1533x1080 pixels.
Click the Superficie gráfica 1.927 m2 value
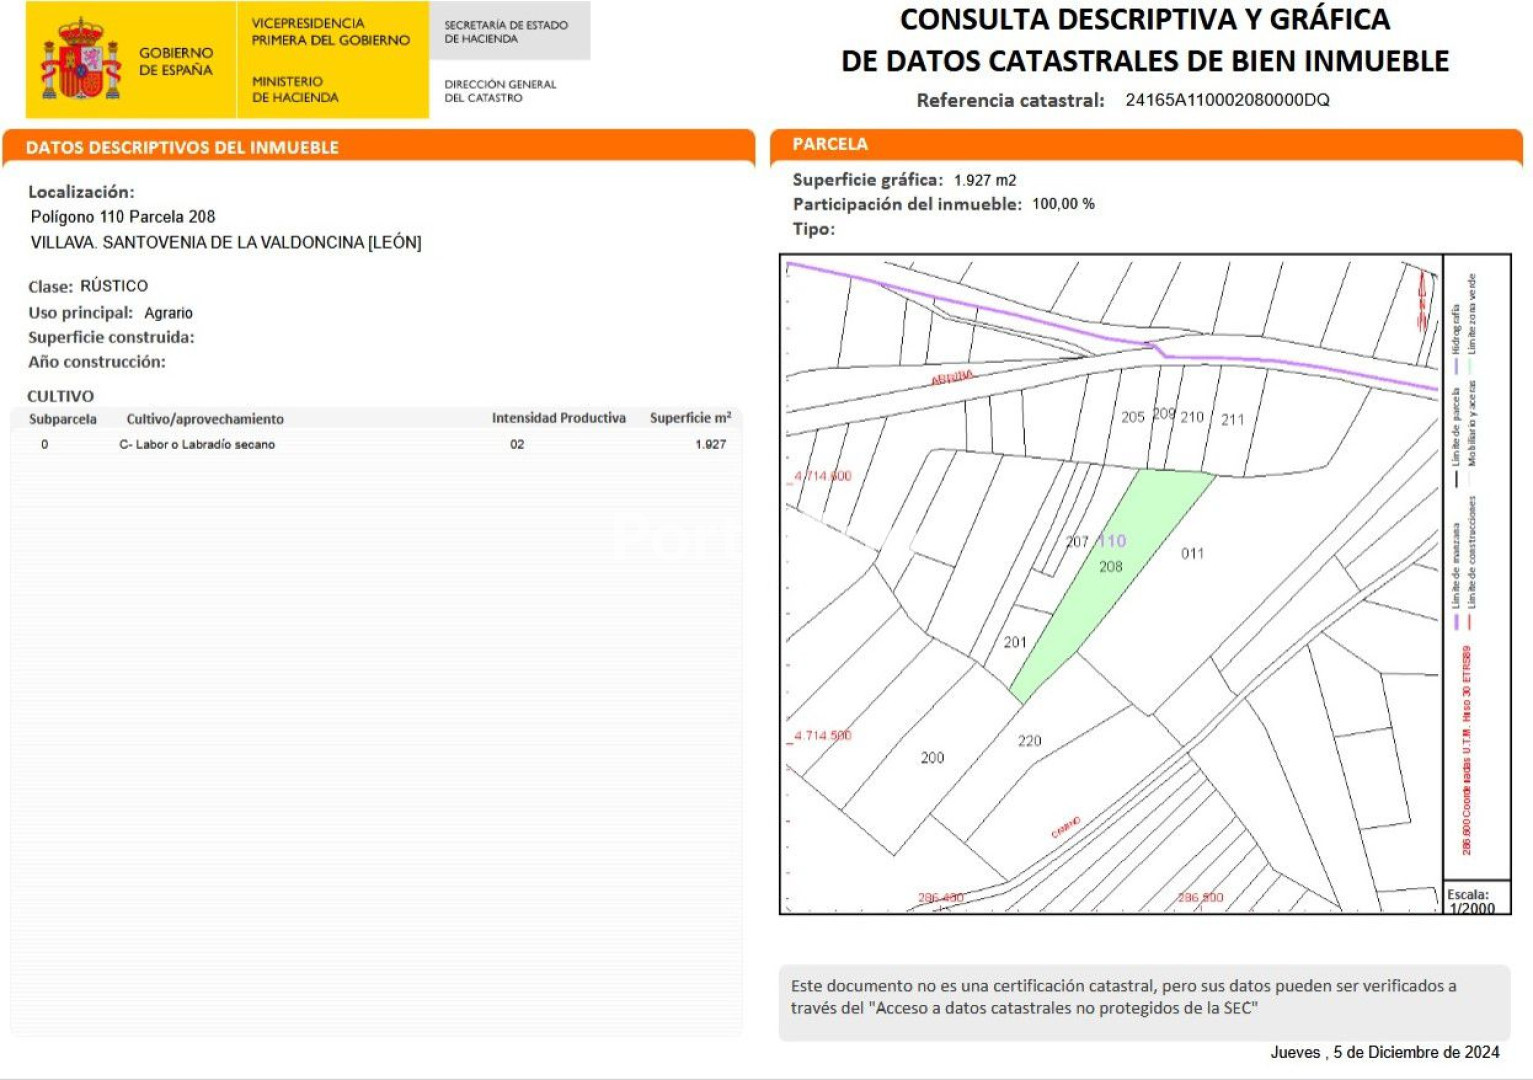point(984,180)
